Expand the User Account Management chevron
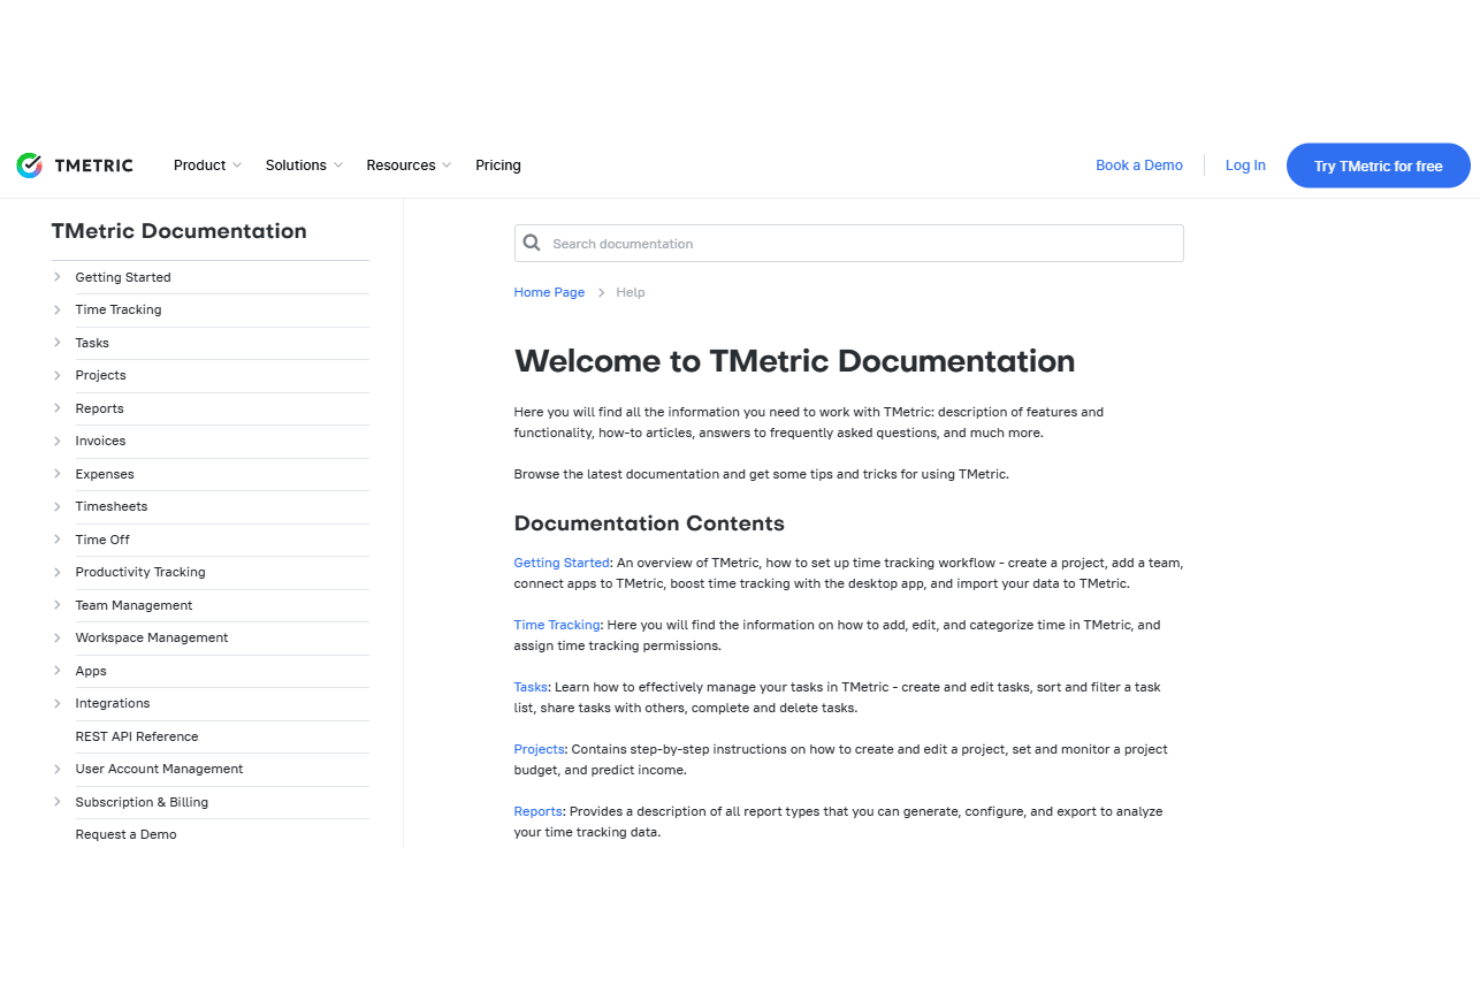This screenshot has width=1480, height=987. (57, 769)
